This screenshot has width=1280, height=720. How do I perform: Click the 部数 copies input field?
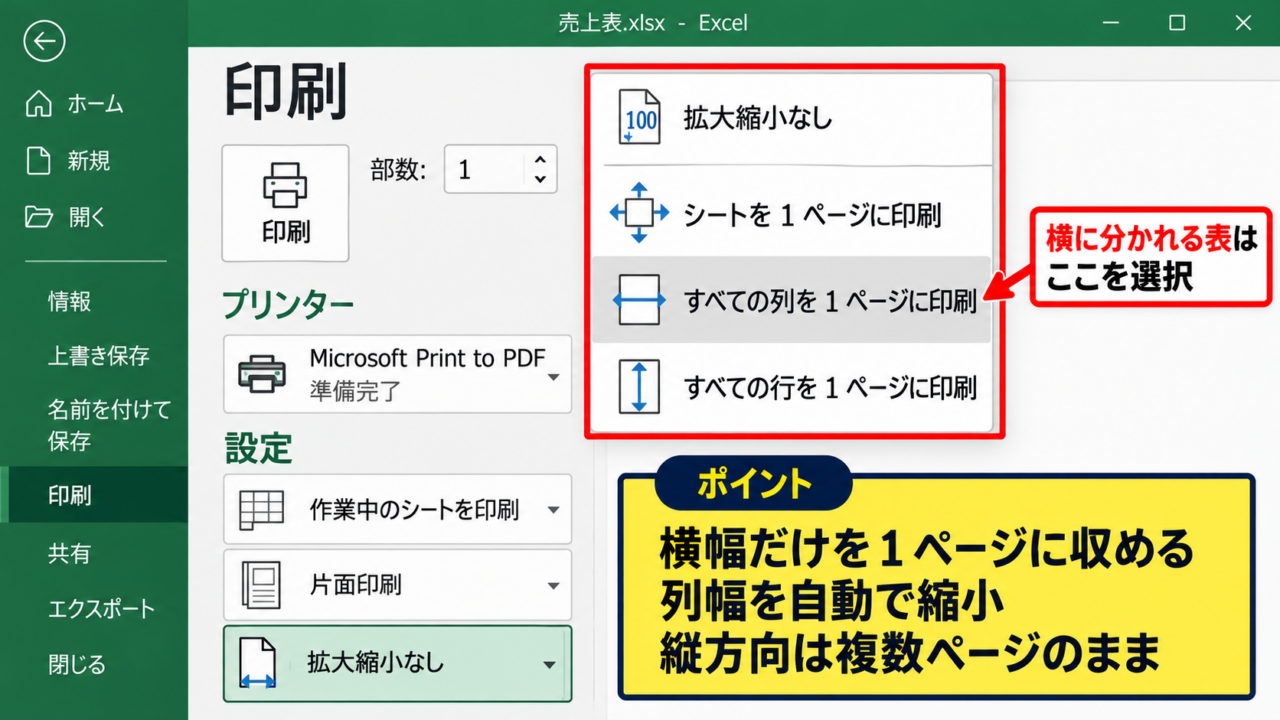[x=485, y=169]
